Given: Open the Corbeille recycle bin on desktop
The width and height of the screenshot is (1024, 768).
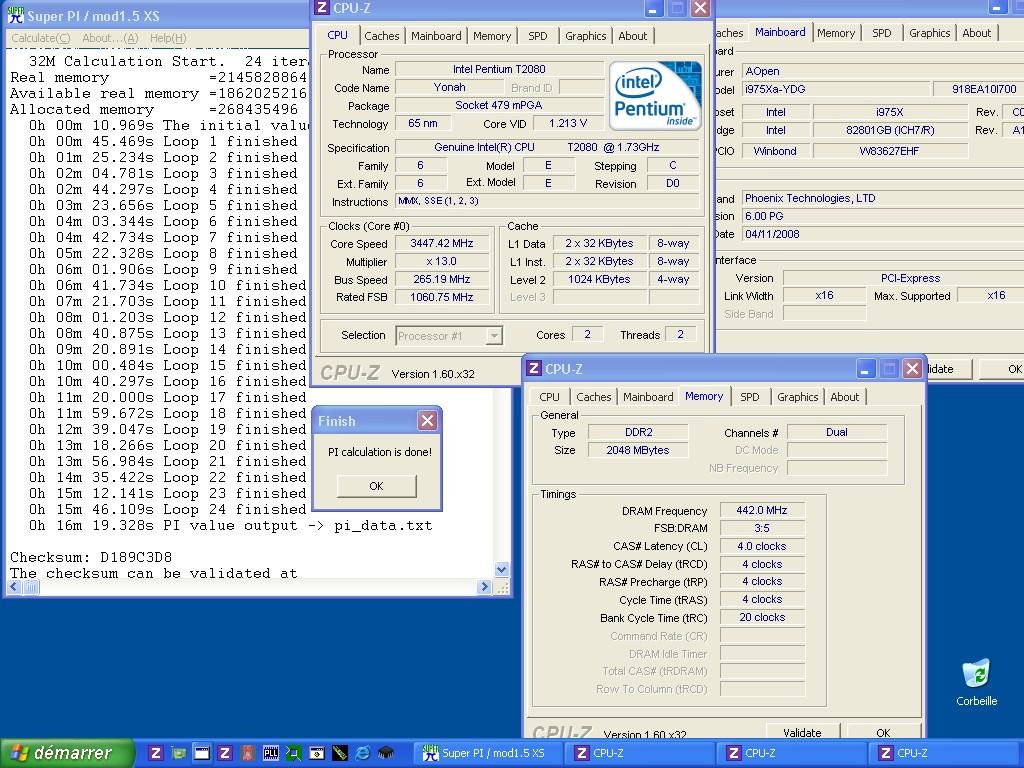Looking at the screenshot, I should click(976, 682).
